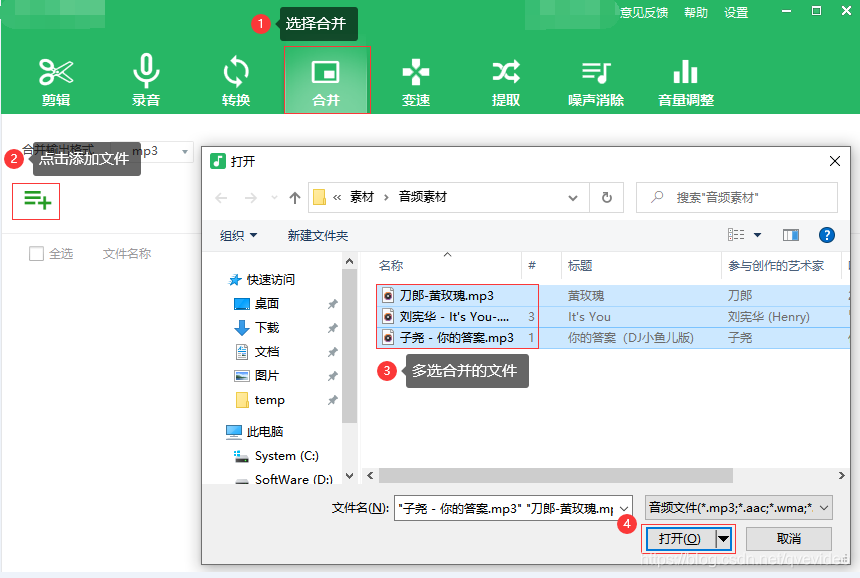Open the 文档 documents folder
The width and height of the screenshot is (860, 578).
pos(267,352)
